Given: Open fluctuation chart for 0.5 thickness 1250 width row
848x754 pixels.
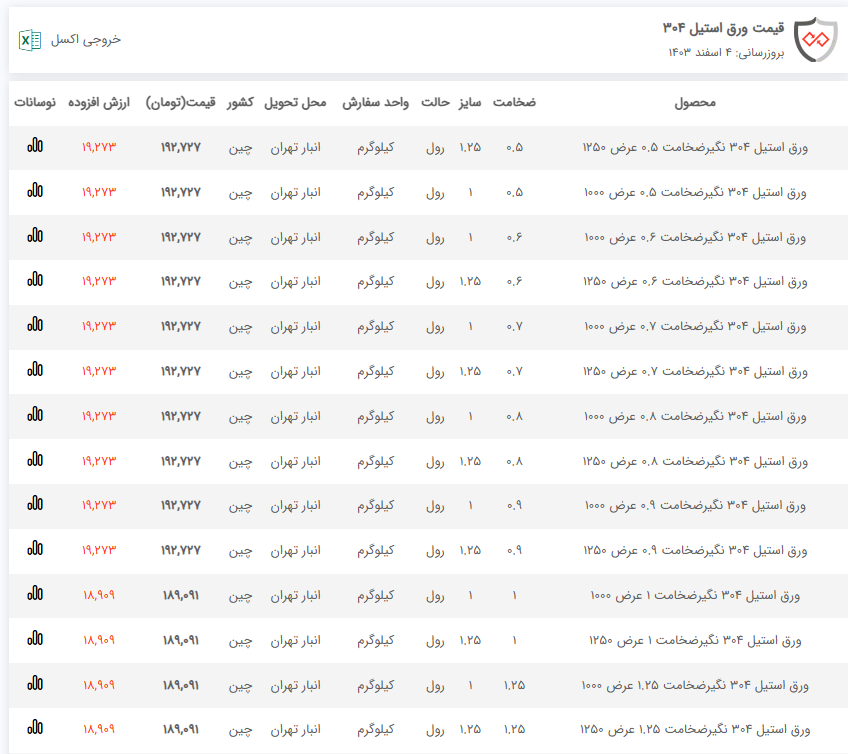Looking at the screenshot, I should [x=35, y=146].
